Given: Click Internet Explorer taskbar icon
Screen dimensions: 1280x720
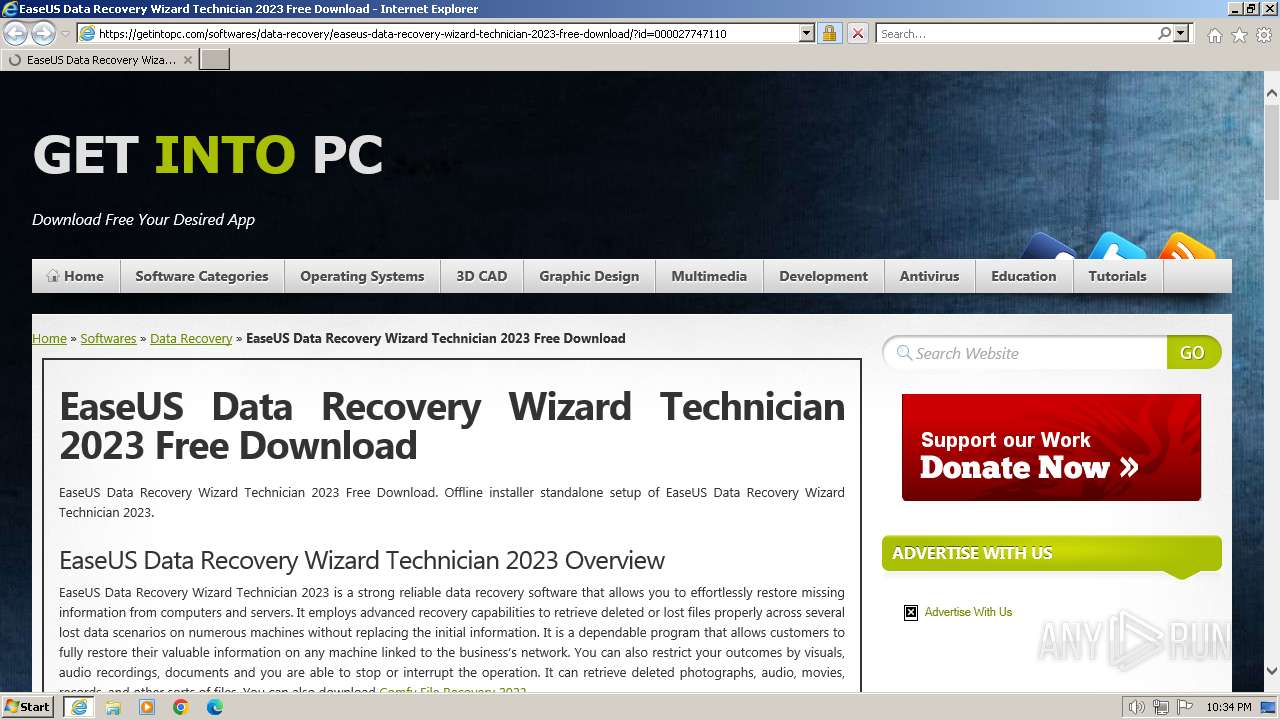Looking at the screenshot, I should pyautogui.click(x=79, y=707).
